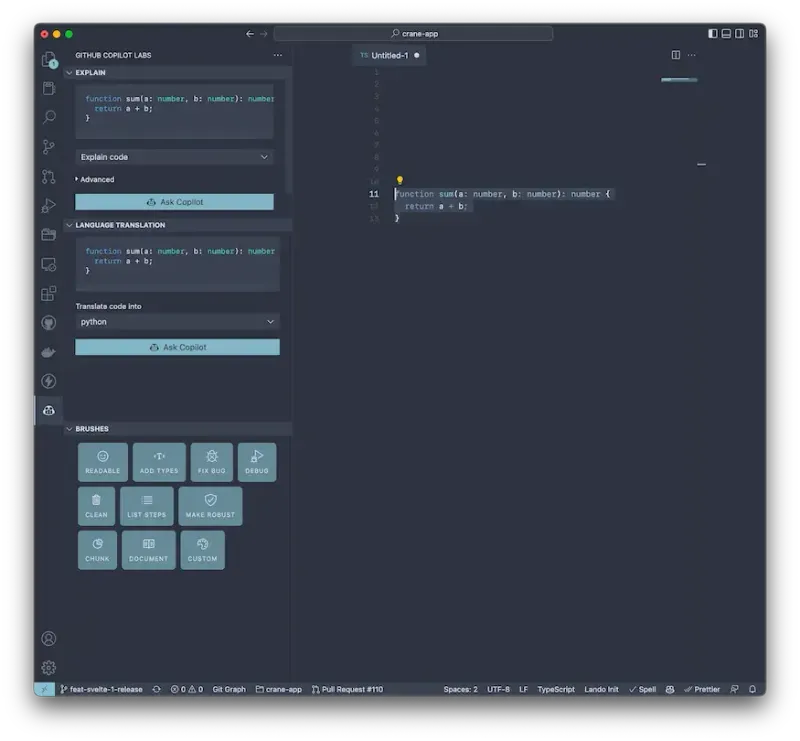Select the Untitled-1 editor tab
This screenshot has height=741, width=800.
tap(389, 55)
